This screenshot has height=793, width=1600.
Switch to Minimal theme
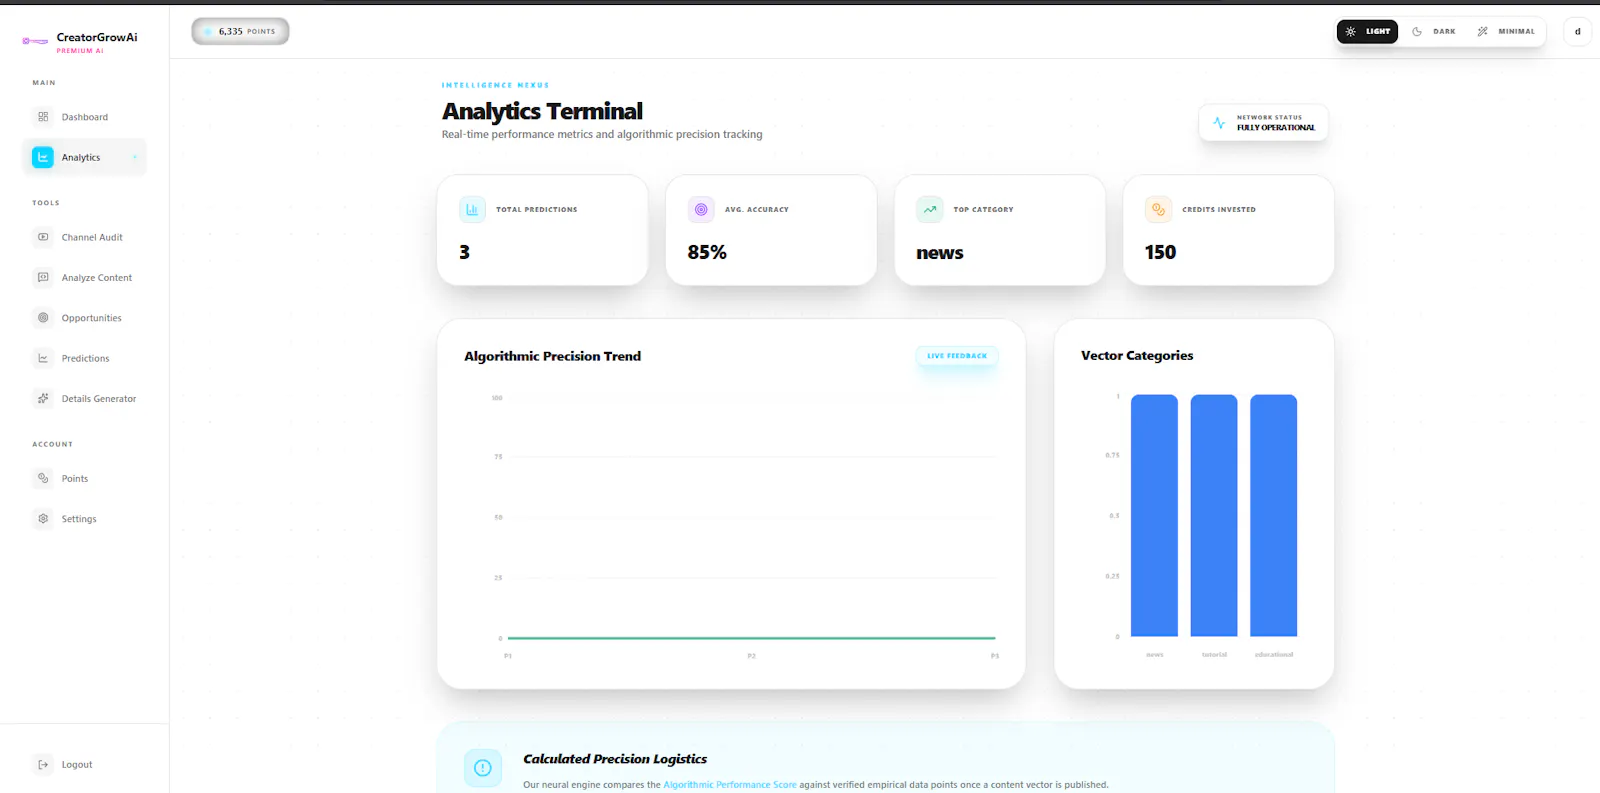click(x=1506, y=31)
